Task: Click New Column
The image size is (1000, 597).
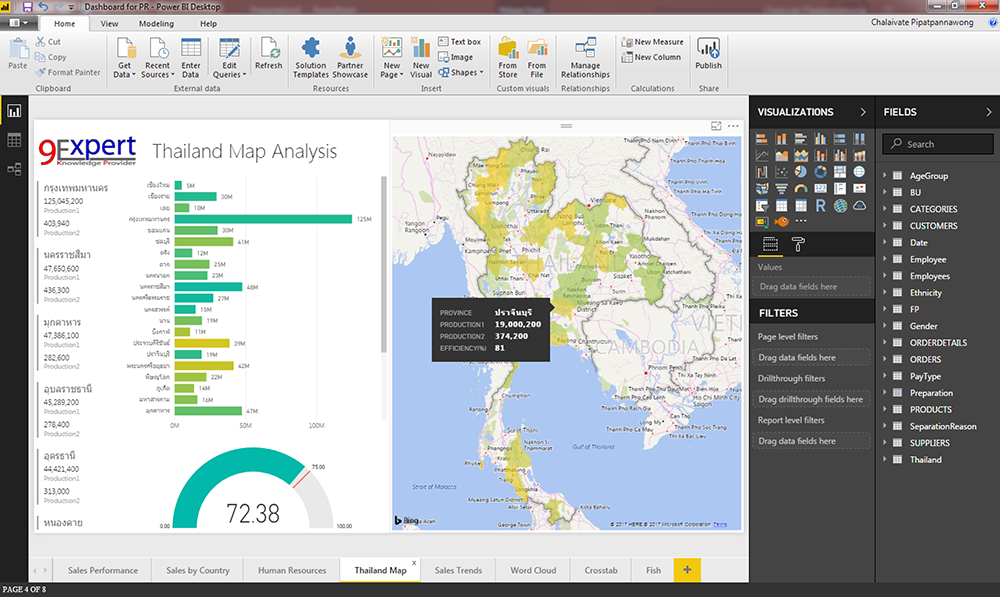Action: coord(651,57)
